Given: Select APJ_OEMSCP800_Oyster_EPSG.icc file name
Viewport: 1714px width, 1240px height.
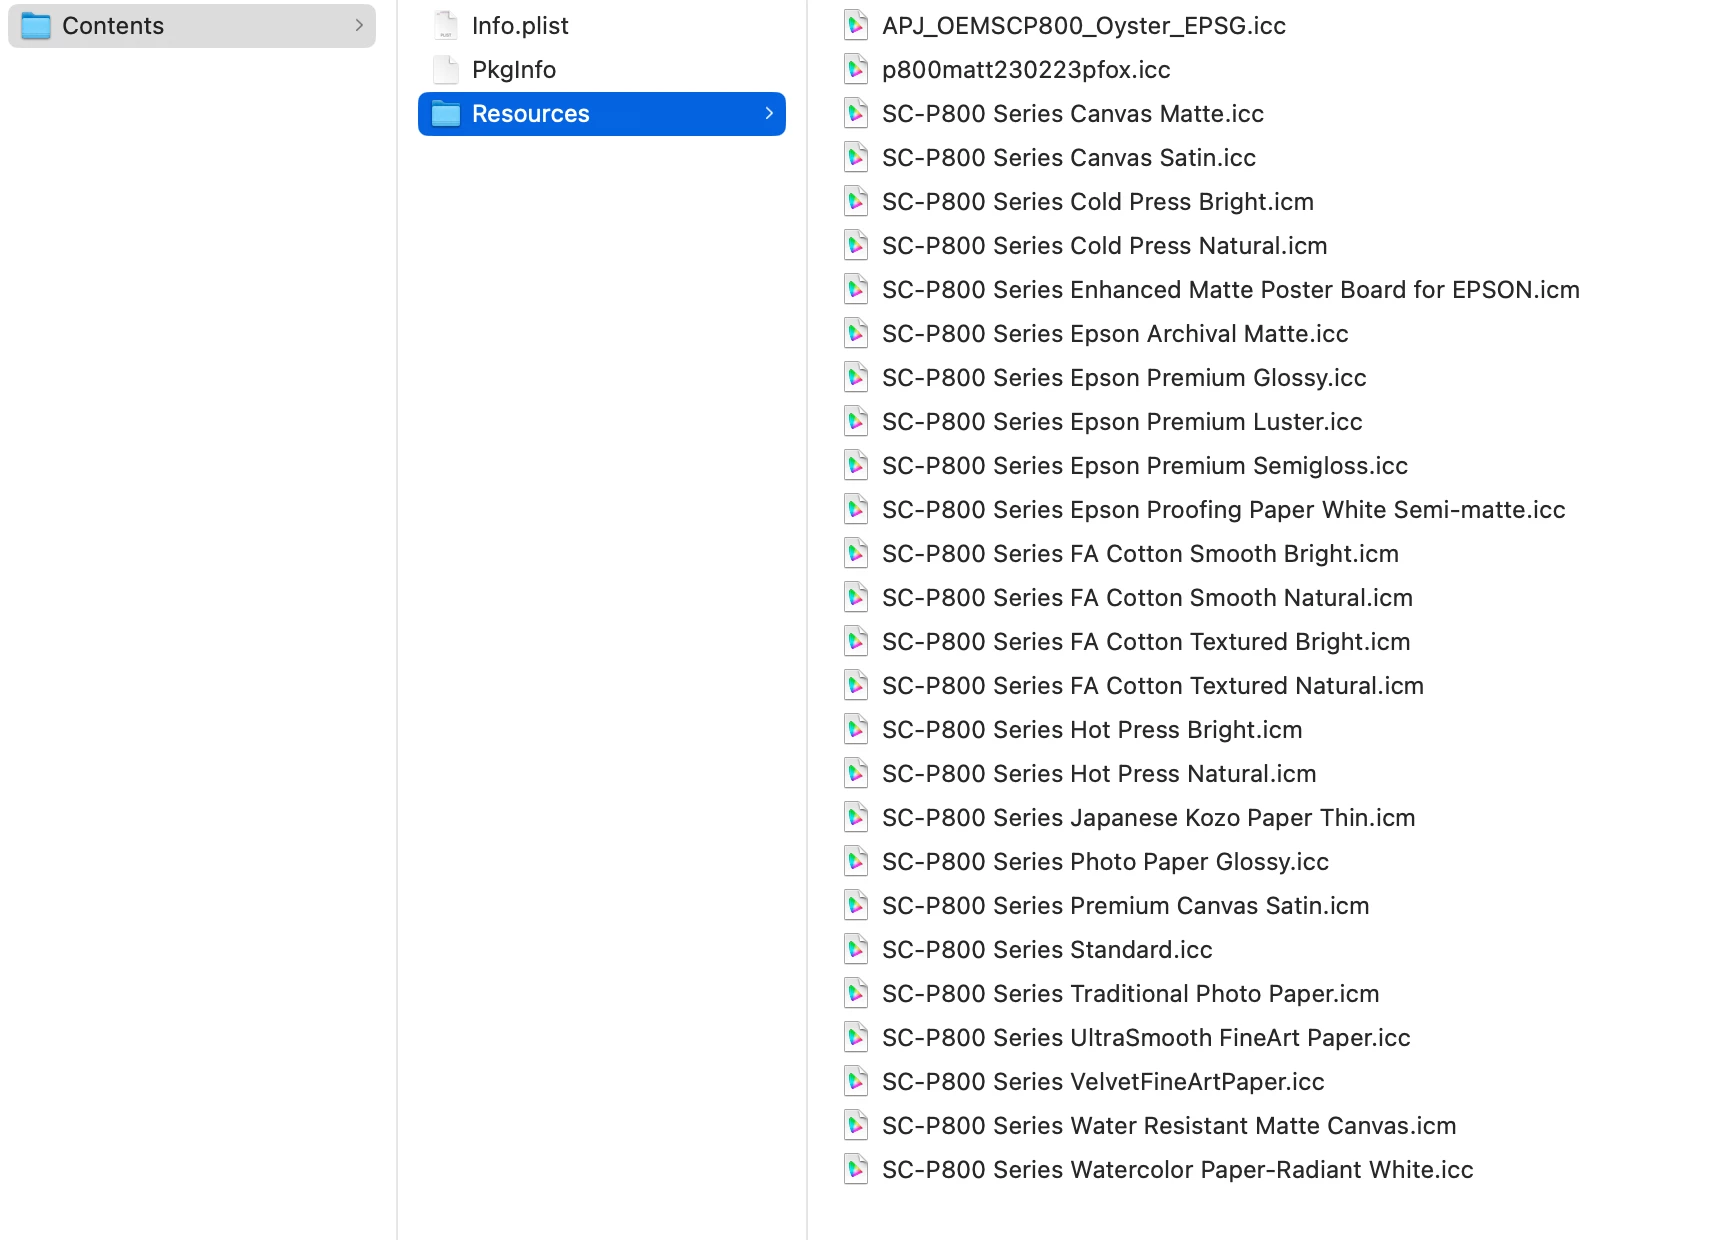Looking at the screenshot, I should tap(1084, 26).
